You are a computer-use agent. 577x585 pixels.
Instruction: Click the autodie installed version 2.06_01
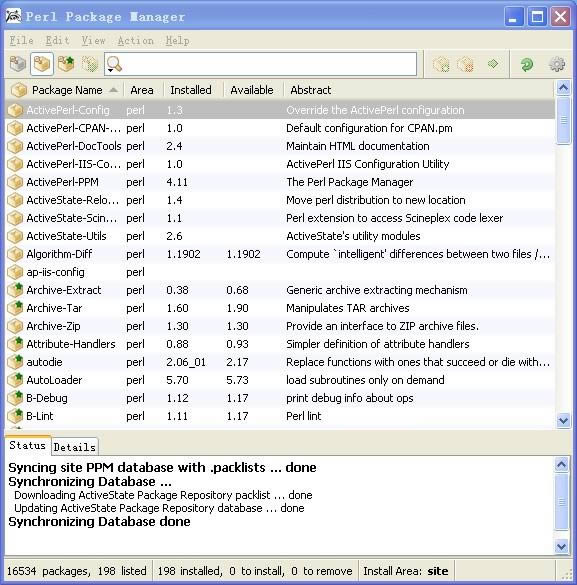186,362
